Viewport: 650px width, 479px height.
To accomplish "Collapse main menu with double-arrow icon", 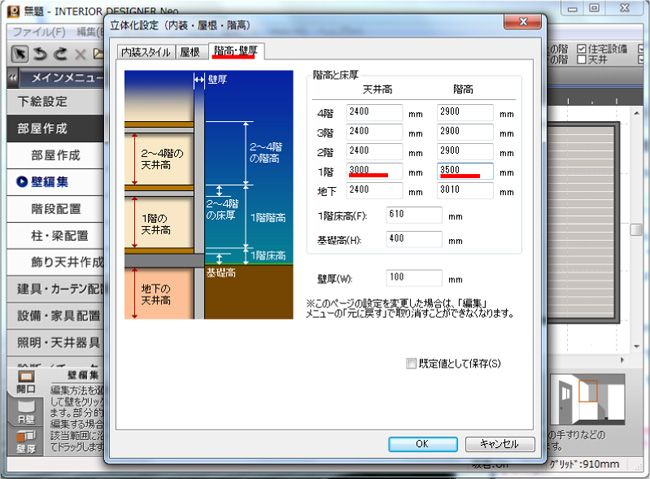I will [14, 79].
